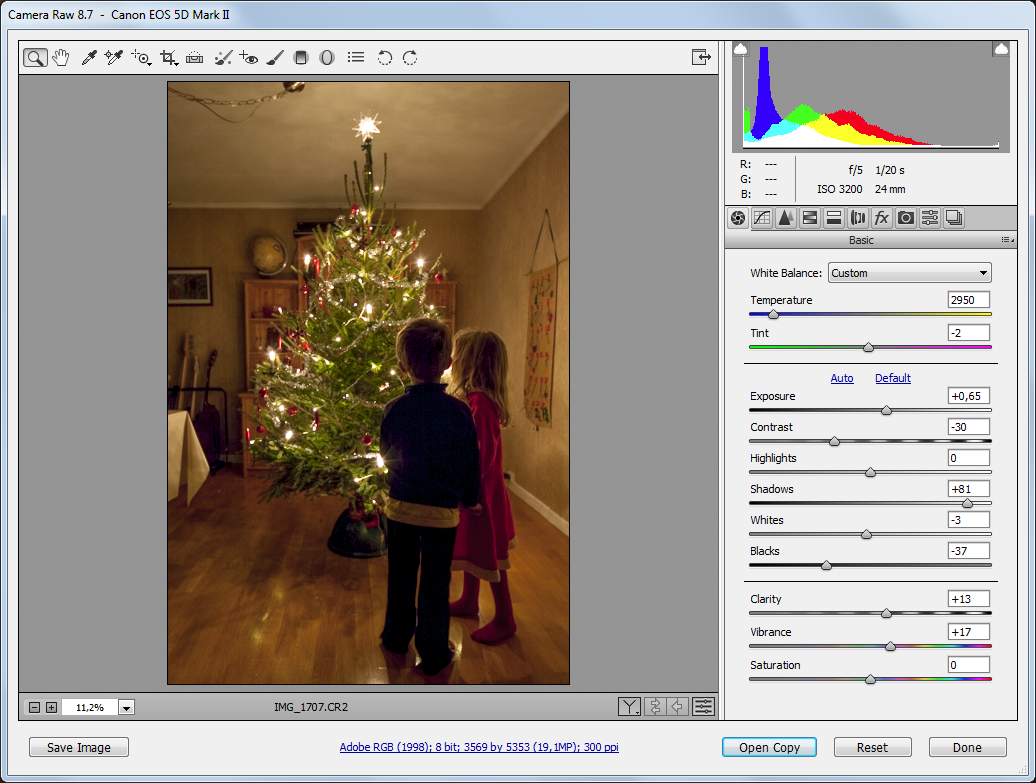Rotate image 90 degrees counterclockwise
The height and width of the screenshot is (783, 1036).
click(x=385, y=57)
